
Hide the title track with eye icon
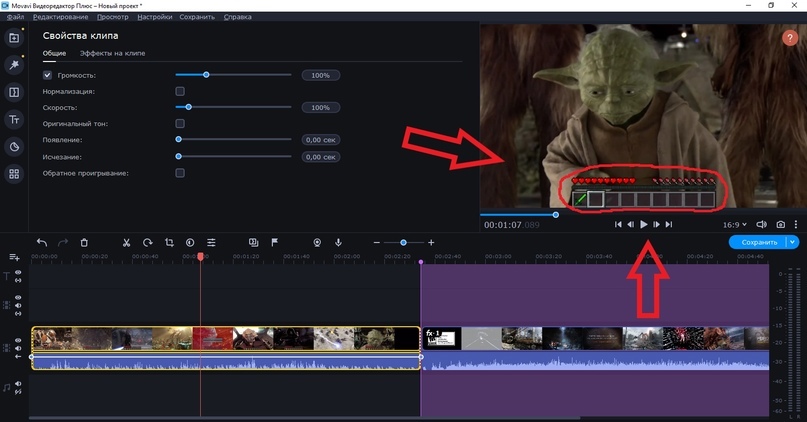18,272
